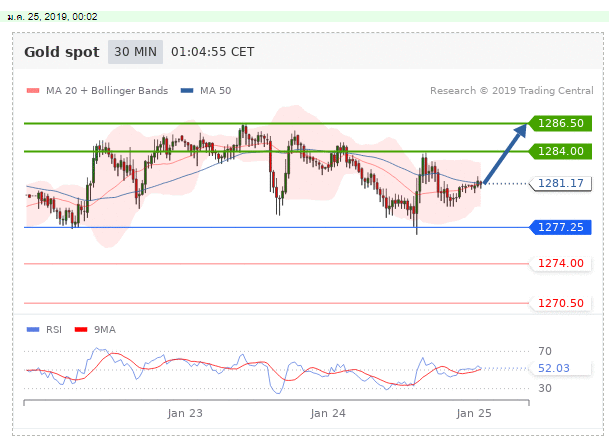Screen dimensions: 609x444
Task: Click the Jan 24 date axis label
Action: 328,413
